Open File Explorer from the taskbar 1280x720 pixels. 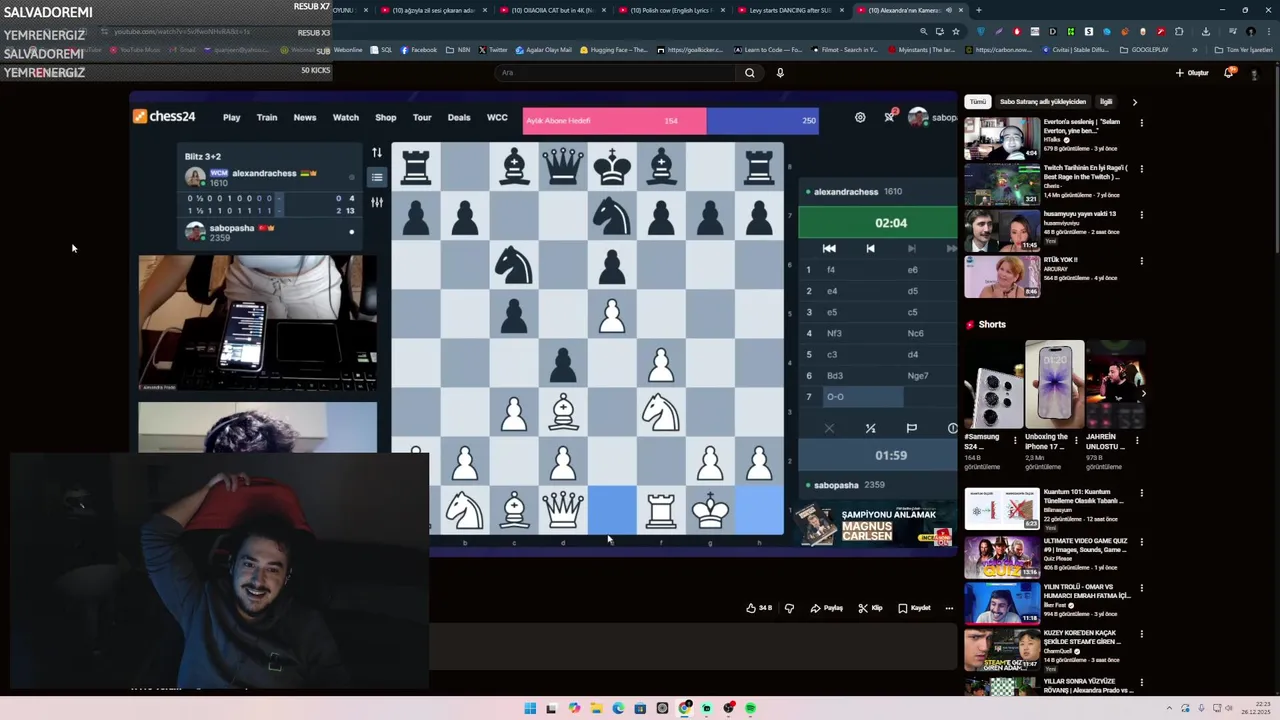596,708
